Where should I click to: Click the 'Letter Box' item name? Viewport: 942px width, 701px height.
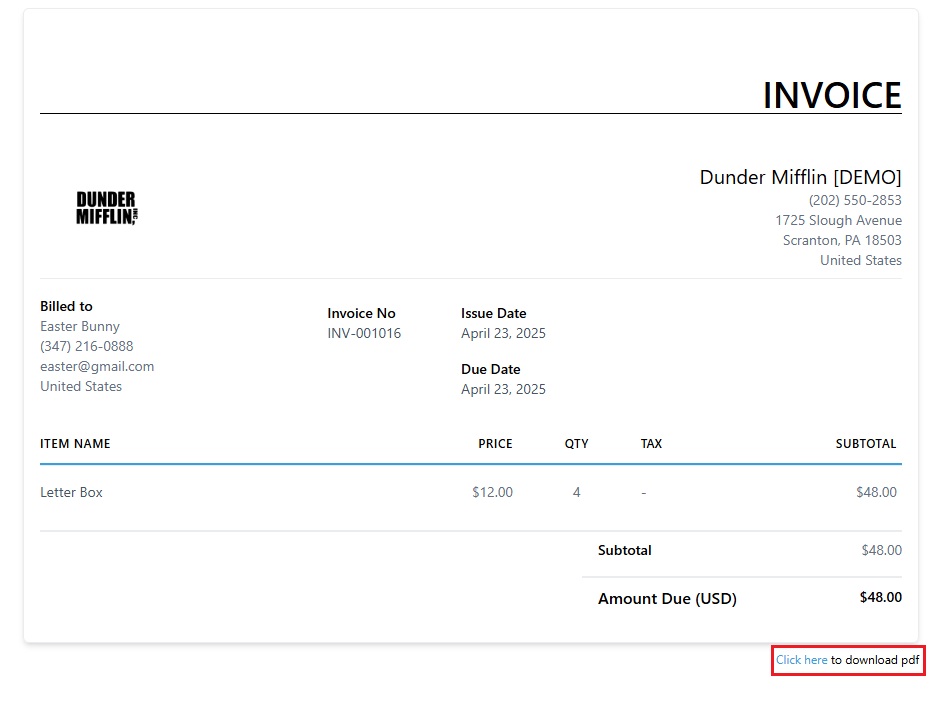[x=71, y=492]
